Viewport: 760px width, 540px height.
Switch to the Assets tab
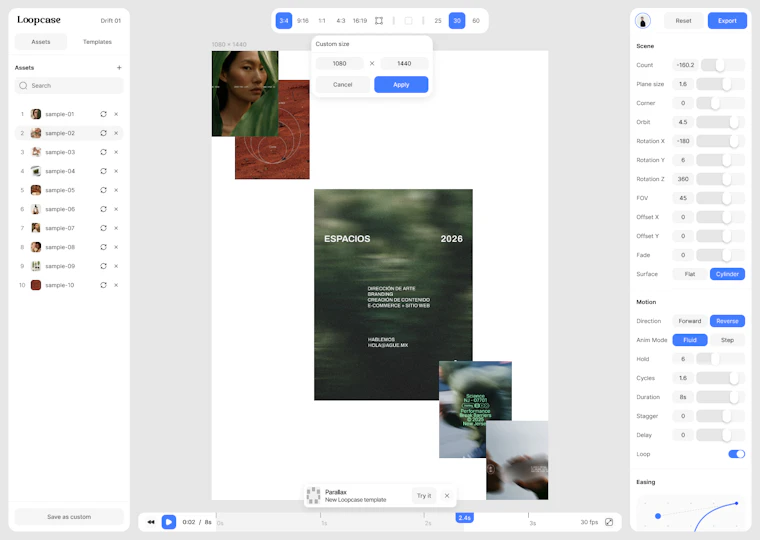click(x=41, y=42)
